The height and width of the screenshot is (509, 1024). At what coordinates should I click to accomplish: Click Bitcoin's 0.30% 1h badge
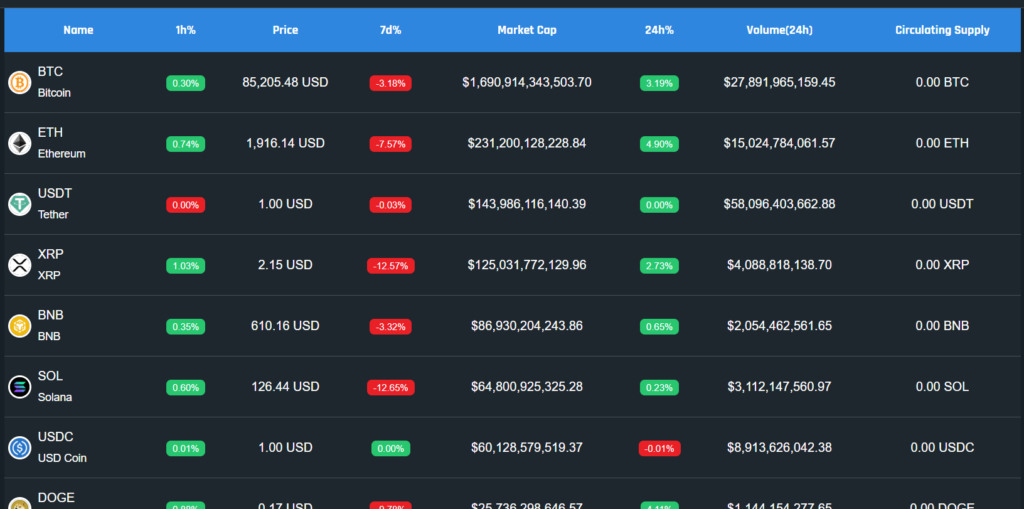point(185,83)
